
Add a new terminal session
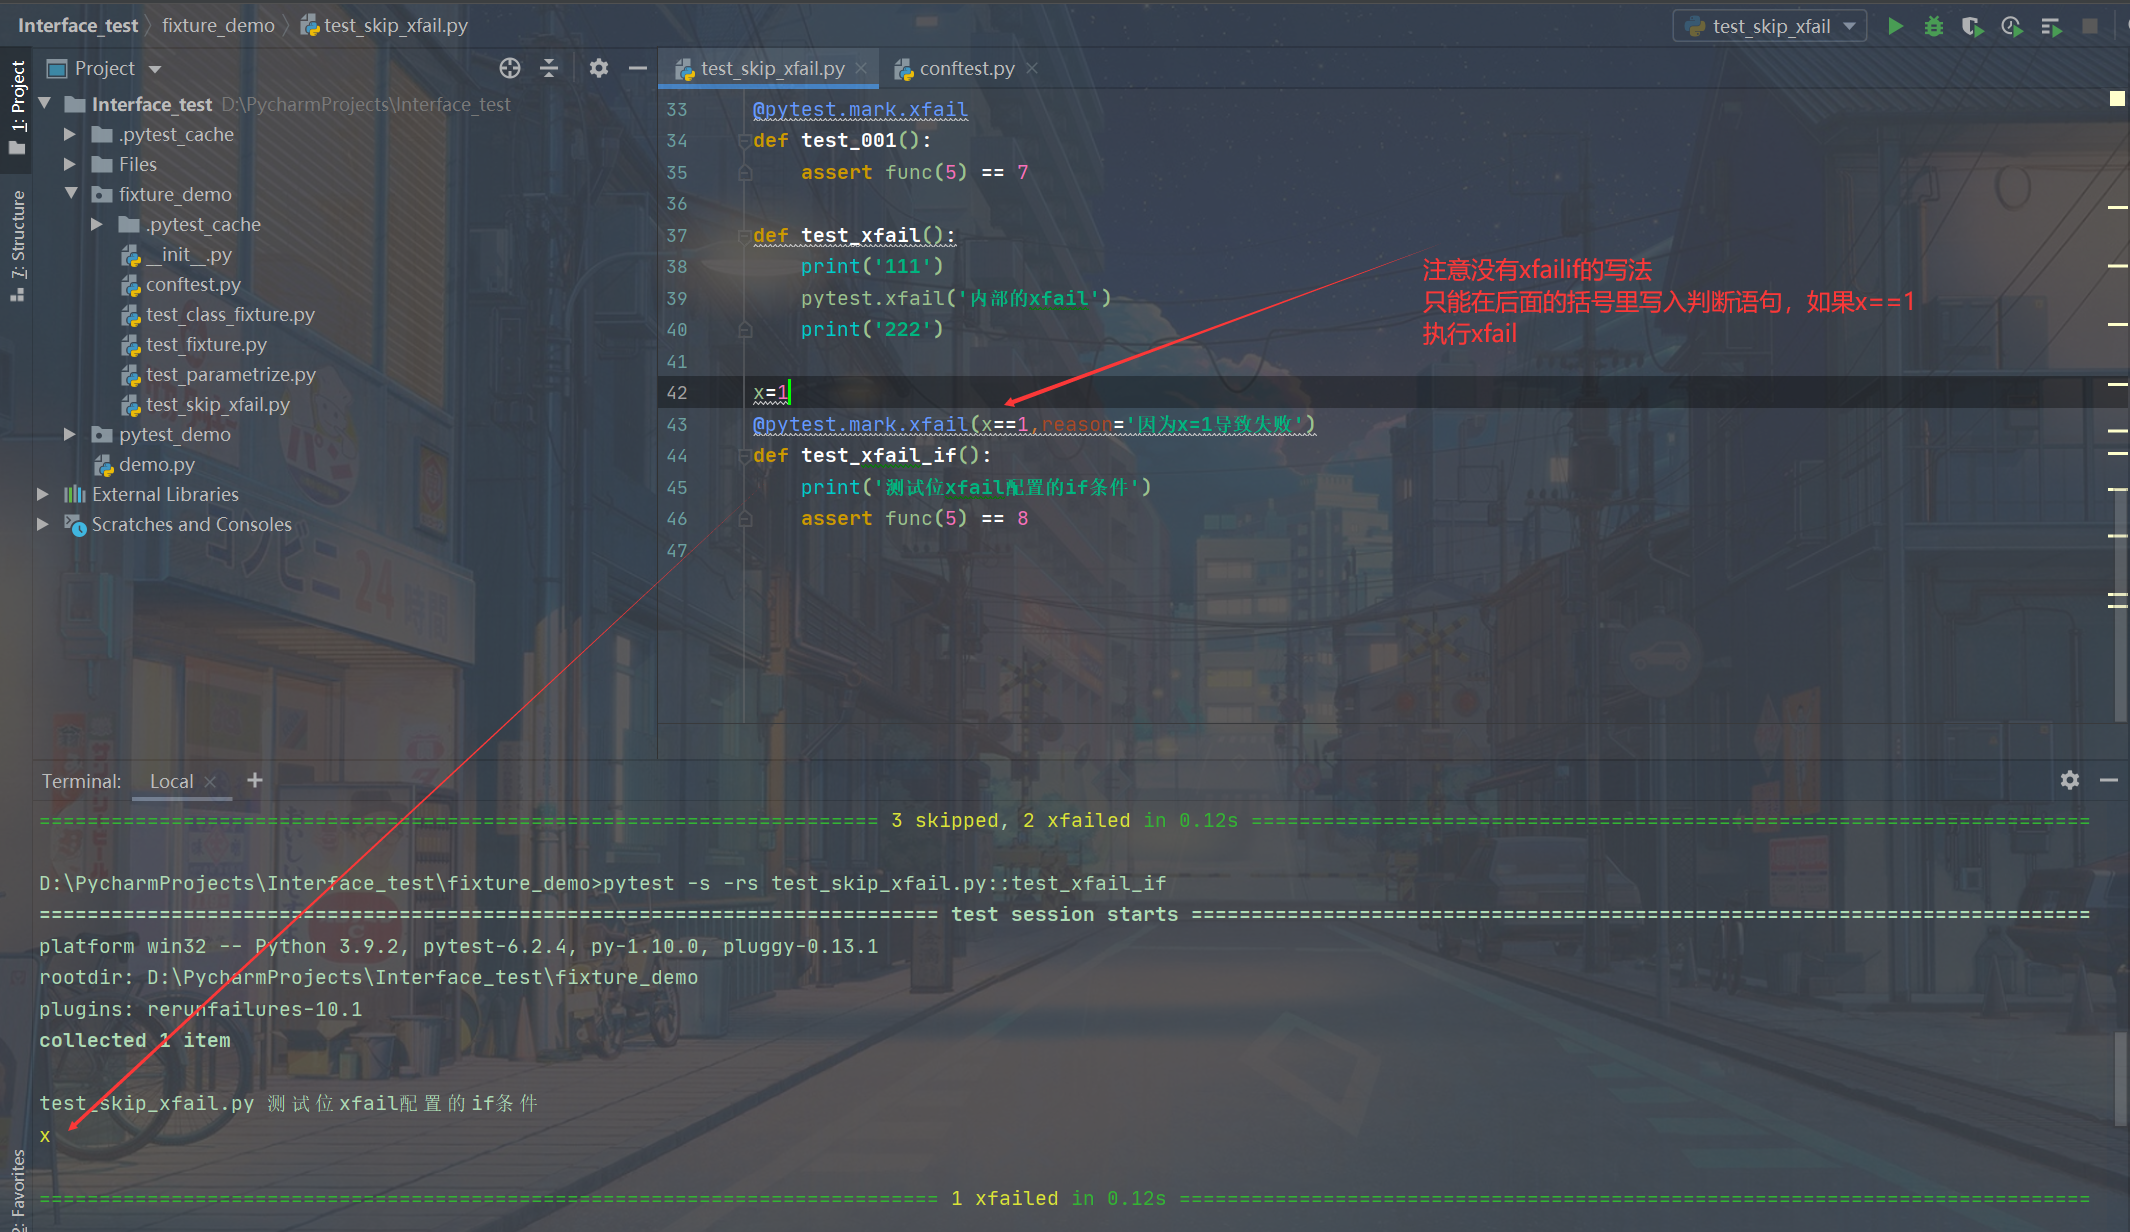click(255, 780)
